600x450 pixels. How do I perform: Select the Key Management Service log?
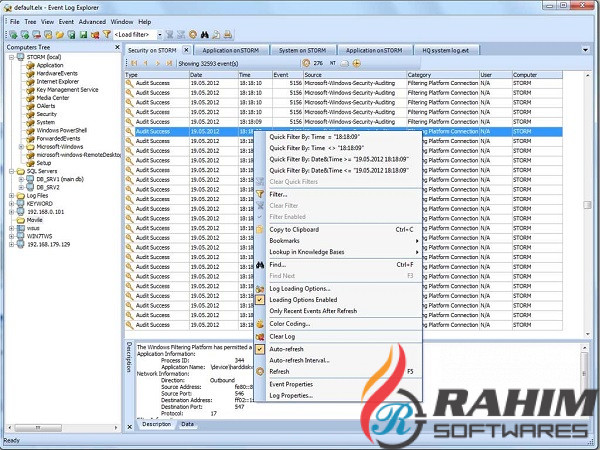(67, 90)
